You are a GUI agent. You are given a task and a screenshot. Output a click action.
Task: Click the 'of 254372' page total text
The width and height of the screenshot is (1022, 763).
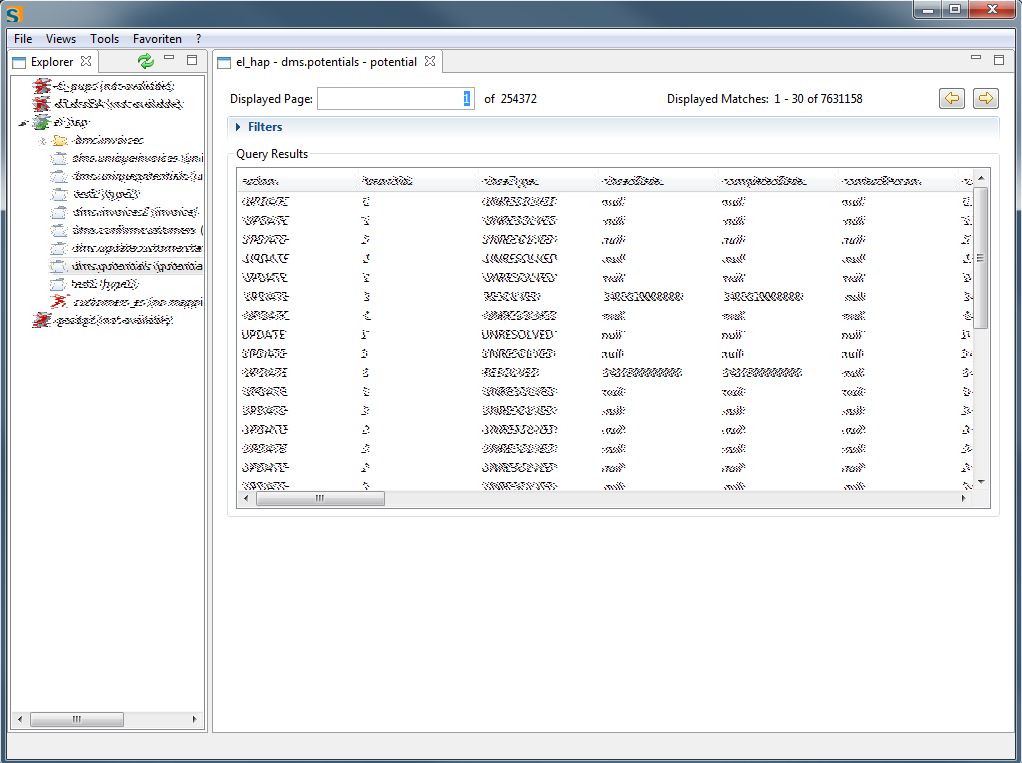pos(510,99)
